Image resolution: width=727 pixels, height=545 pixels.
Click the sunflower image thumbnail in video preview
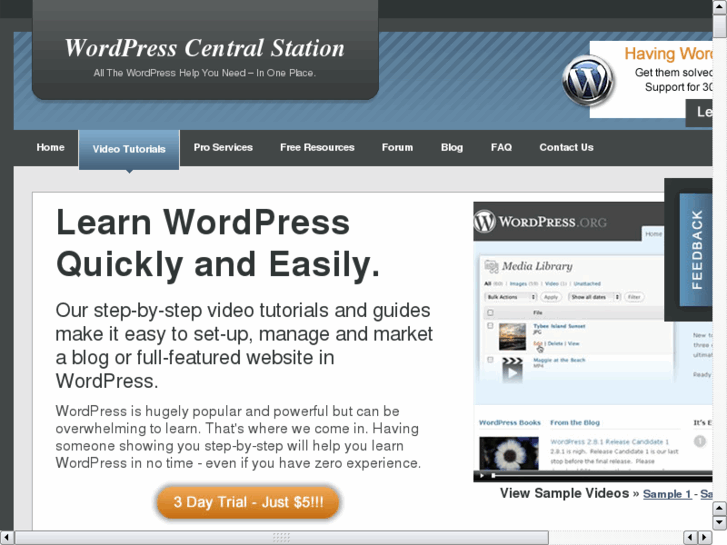[509, 453]
